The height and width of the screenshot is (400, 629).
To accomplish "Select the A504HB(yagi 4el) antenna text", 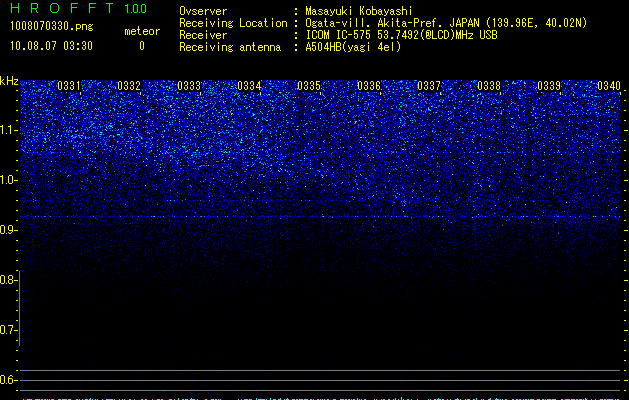I will pos(353,47).
